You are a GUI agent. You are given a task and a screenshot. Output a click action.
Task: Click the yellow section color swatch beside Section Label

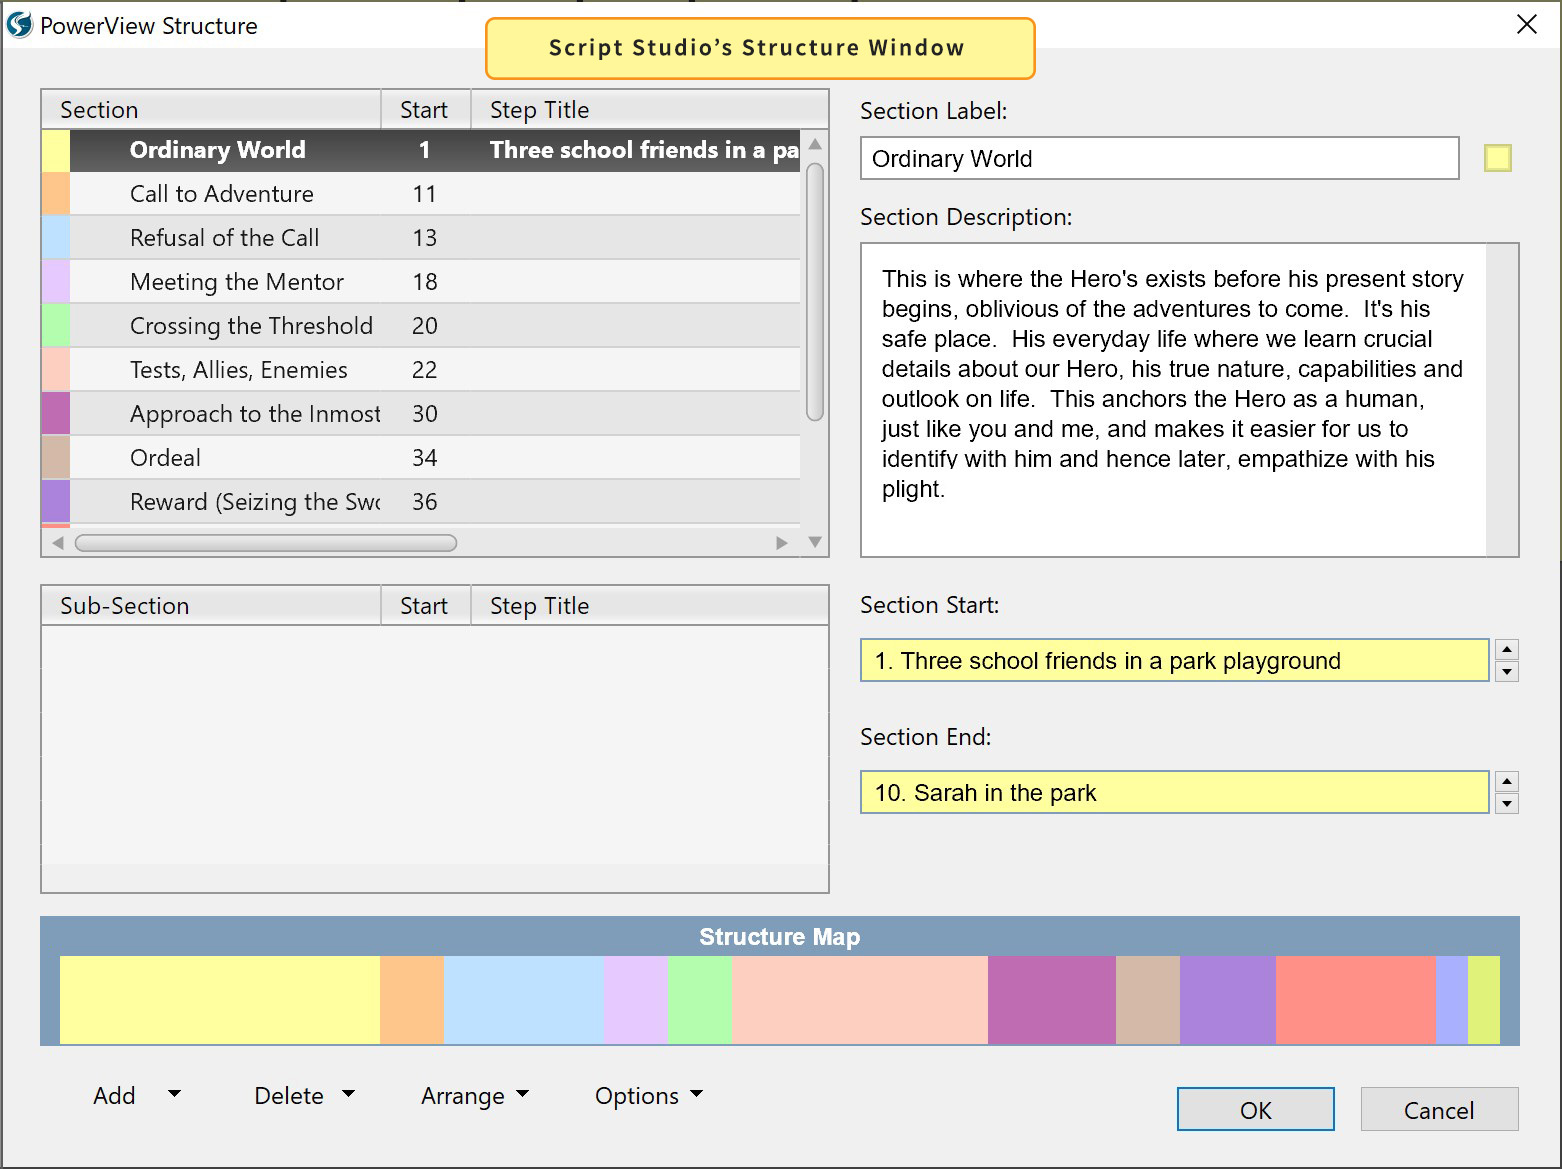(x=1497, y=158)
